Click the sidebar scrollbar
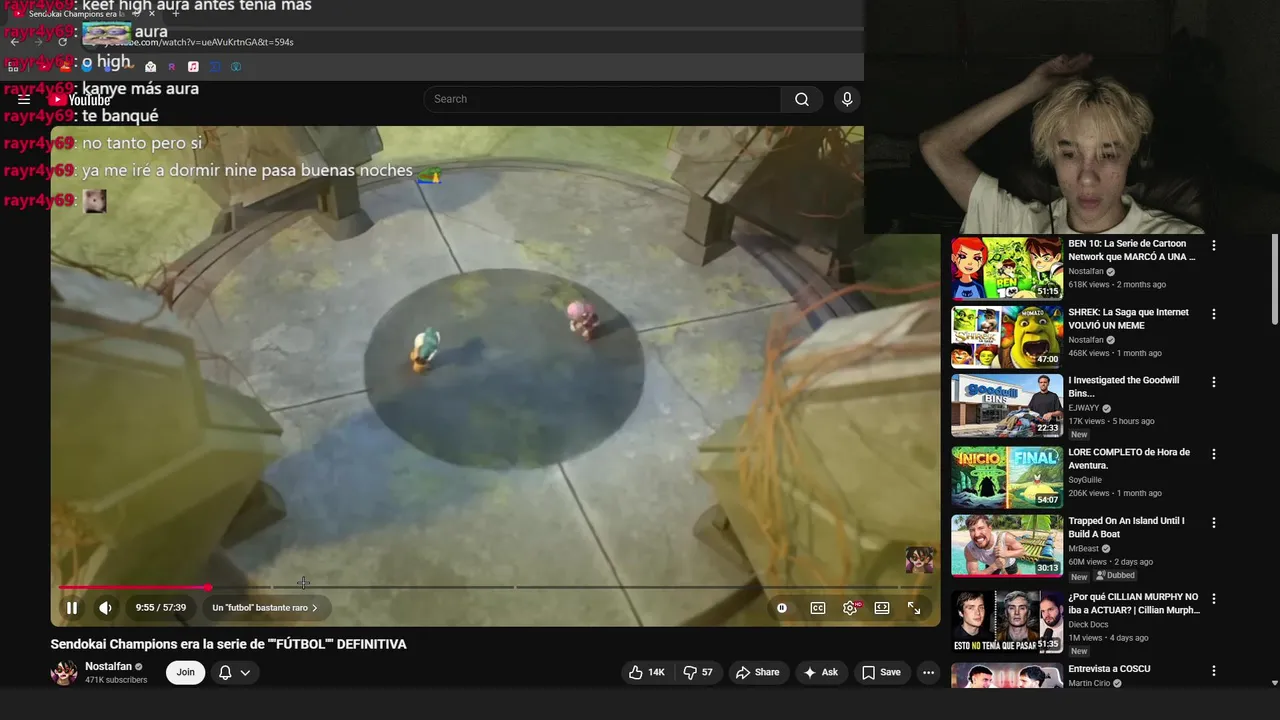This screenshot has height=720, width=1280. 1274,280
